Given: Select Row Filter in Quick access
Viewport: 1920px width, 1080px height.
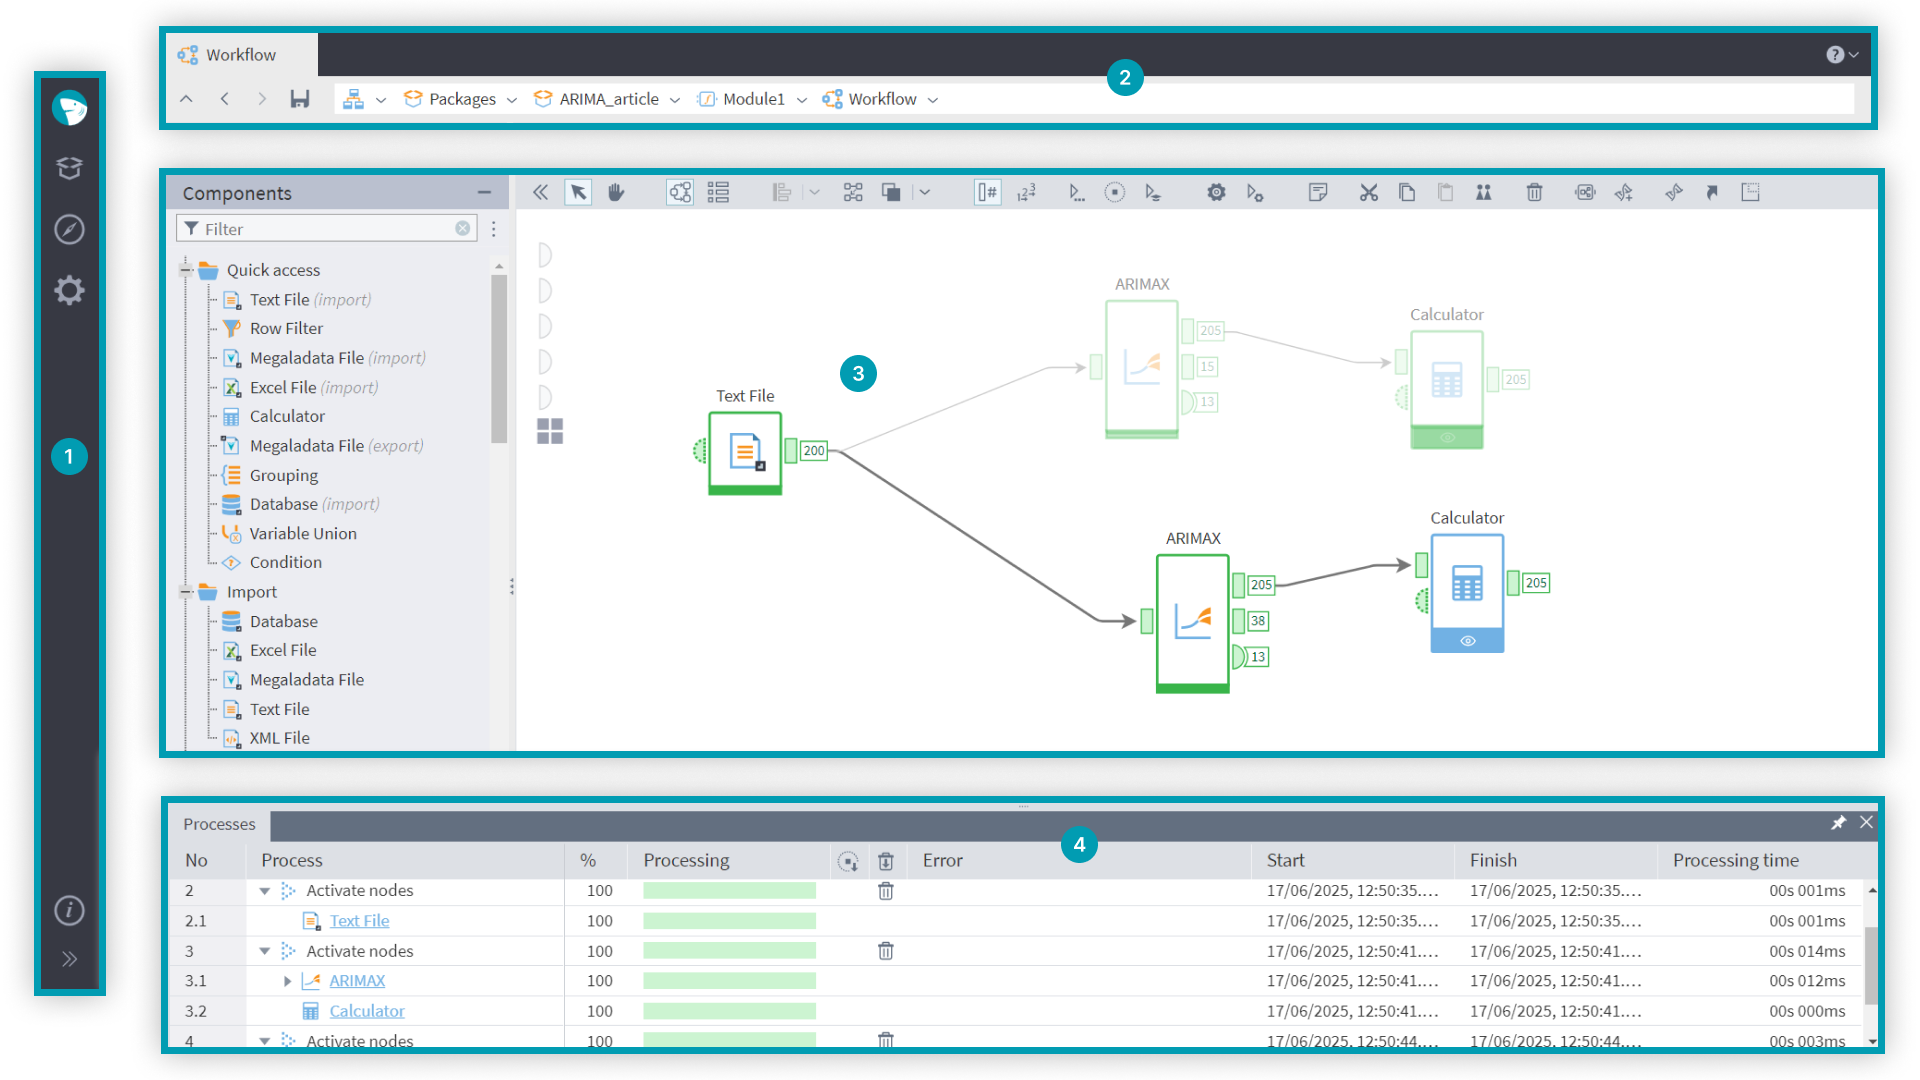Looking at the screenshot, I should click(x=286, y=328).
